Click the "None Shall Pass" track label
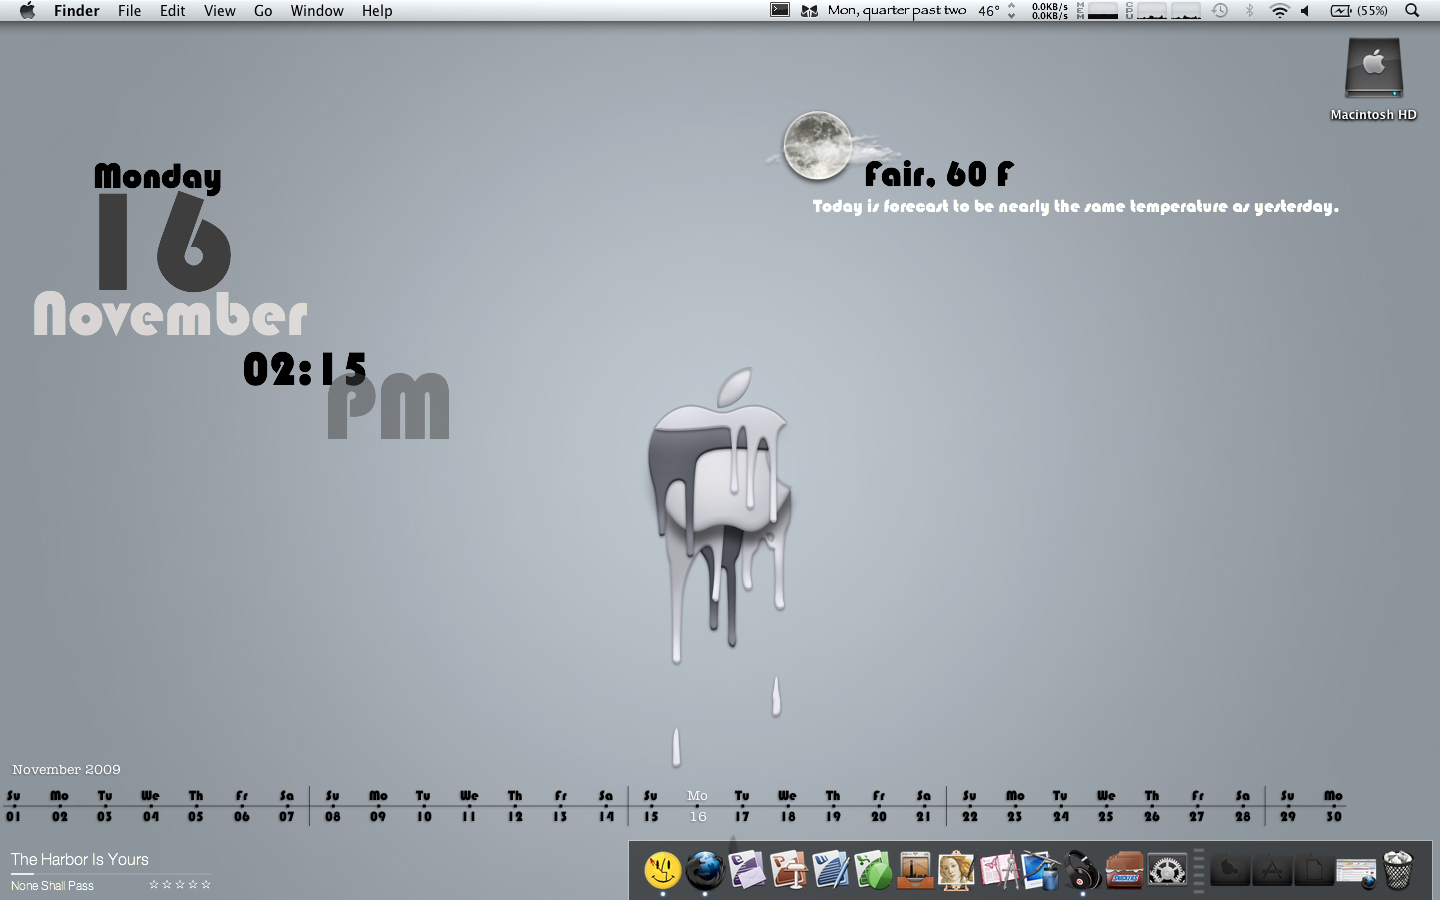 coord(52,885)
